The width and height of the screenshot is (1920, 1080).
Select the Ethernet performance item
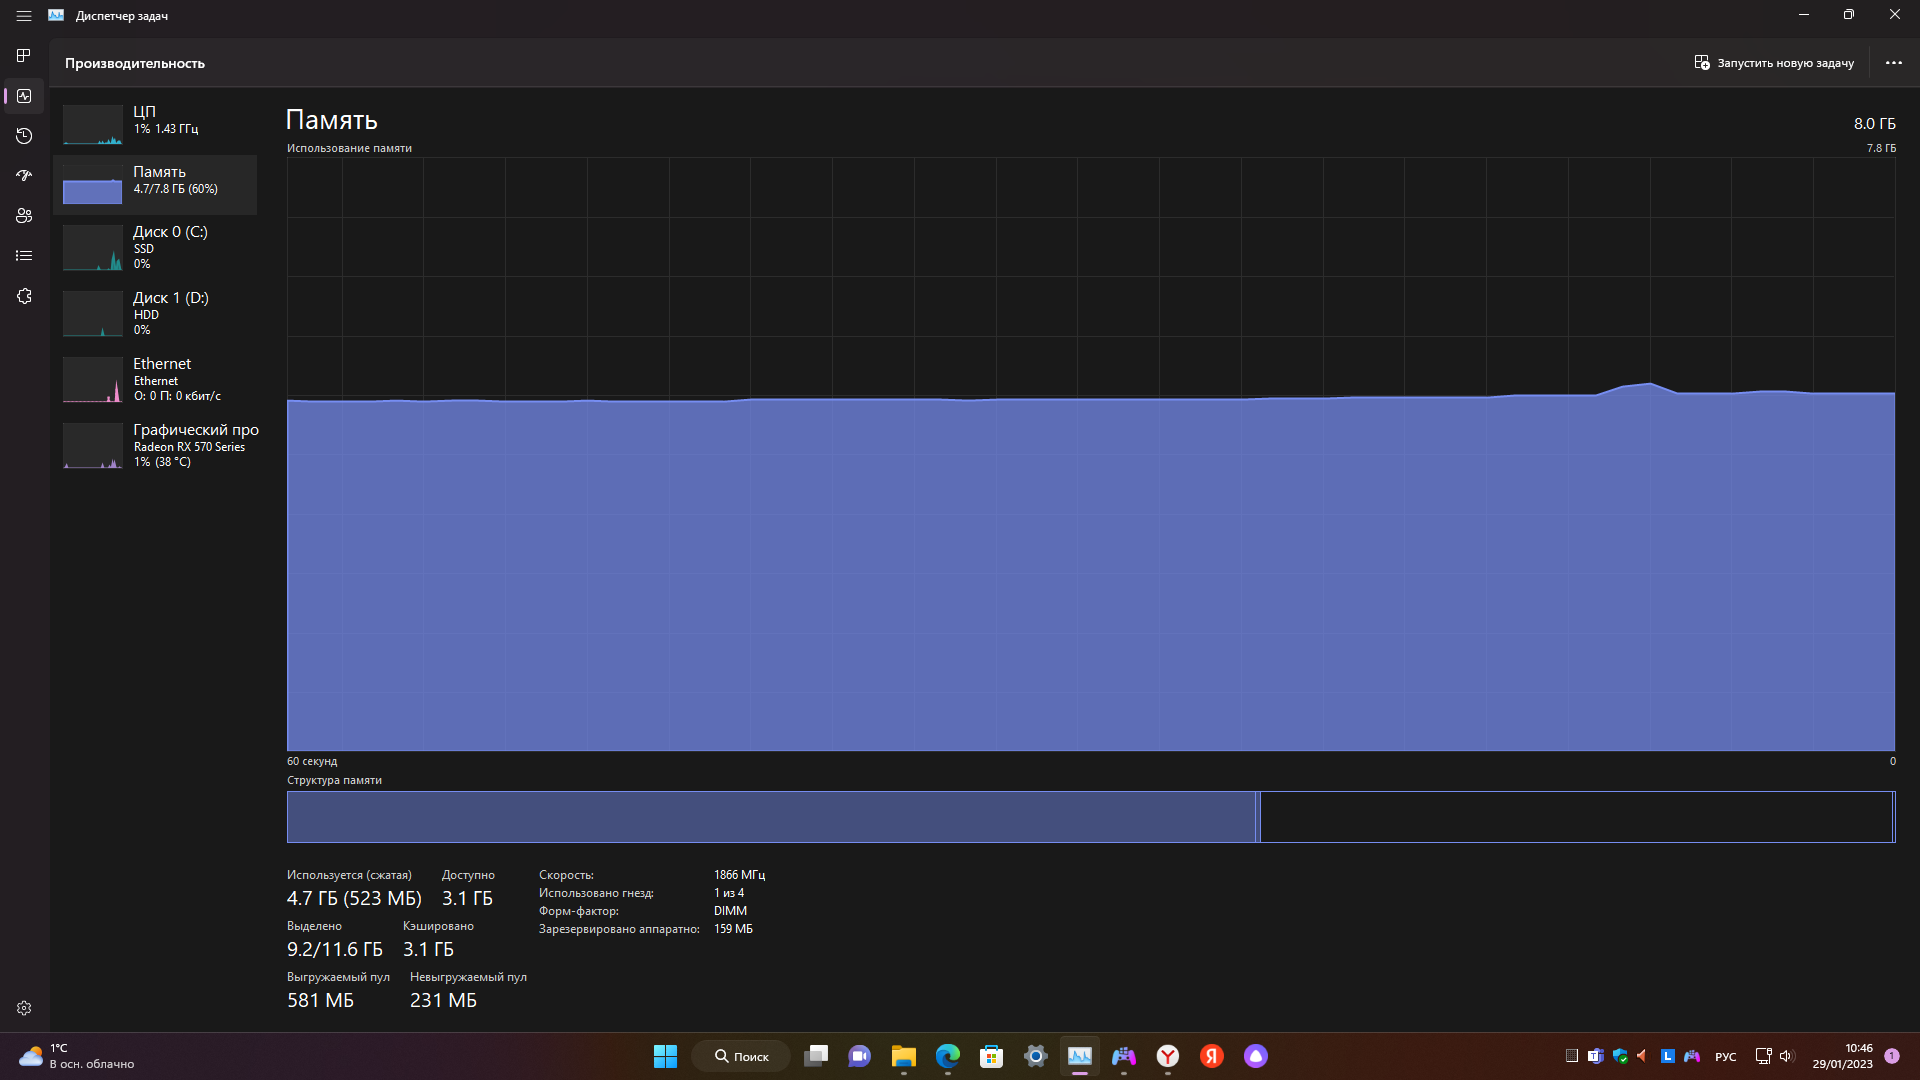155,379
